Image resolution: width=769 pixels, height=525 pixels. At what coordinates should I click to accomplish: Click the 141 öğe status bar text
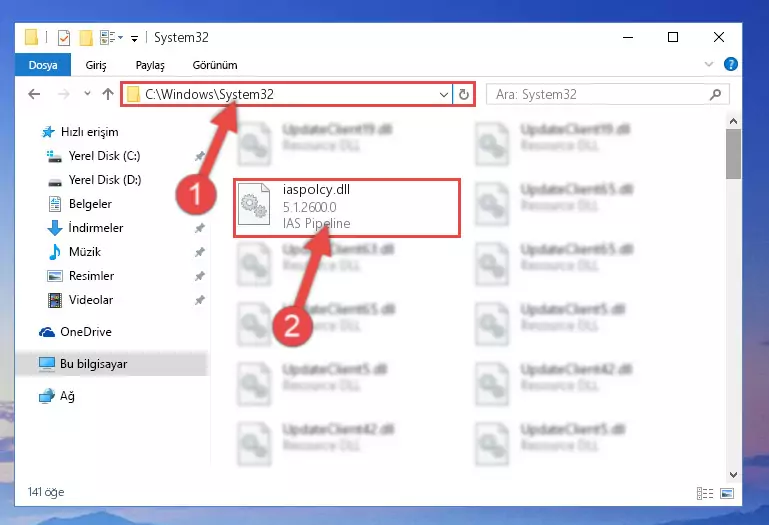tap(46, 492)
